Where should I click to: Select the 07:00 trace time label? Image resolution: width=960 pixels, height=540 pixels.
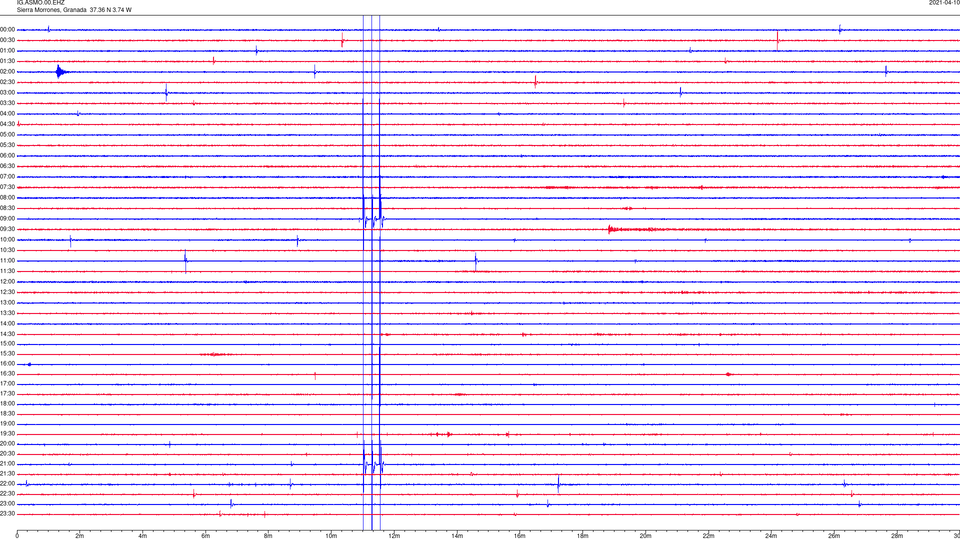coord(8,177)
